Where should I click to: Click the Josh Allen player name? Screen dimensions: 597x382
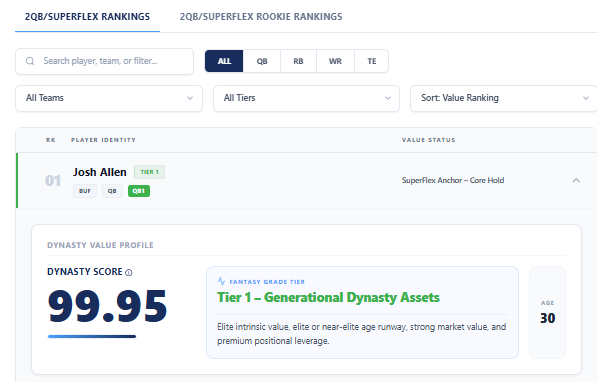[99, 172]
